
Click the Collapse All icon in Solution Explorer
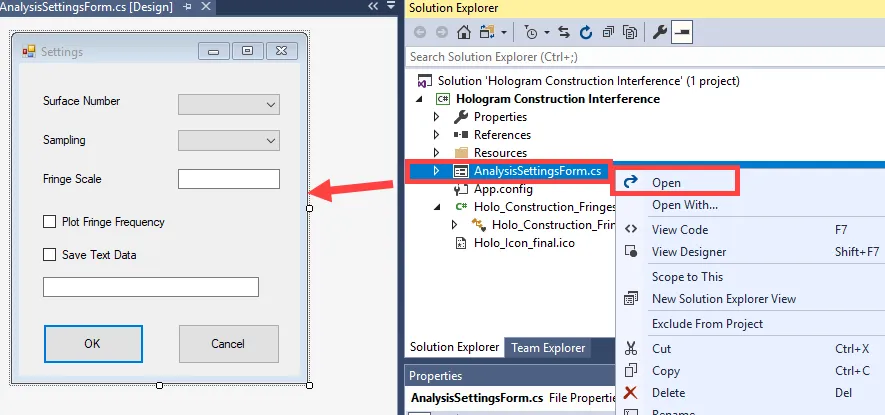point(608,32)
